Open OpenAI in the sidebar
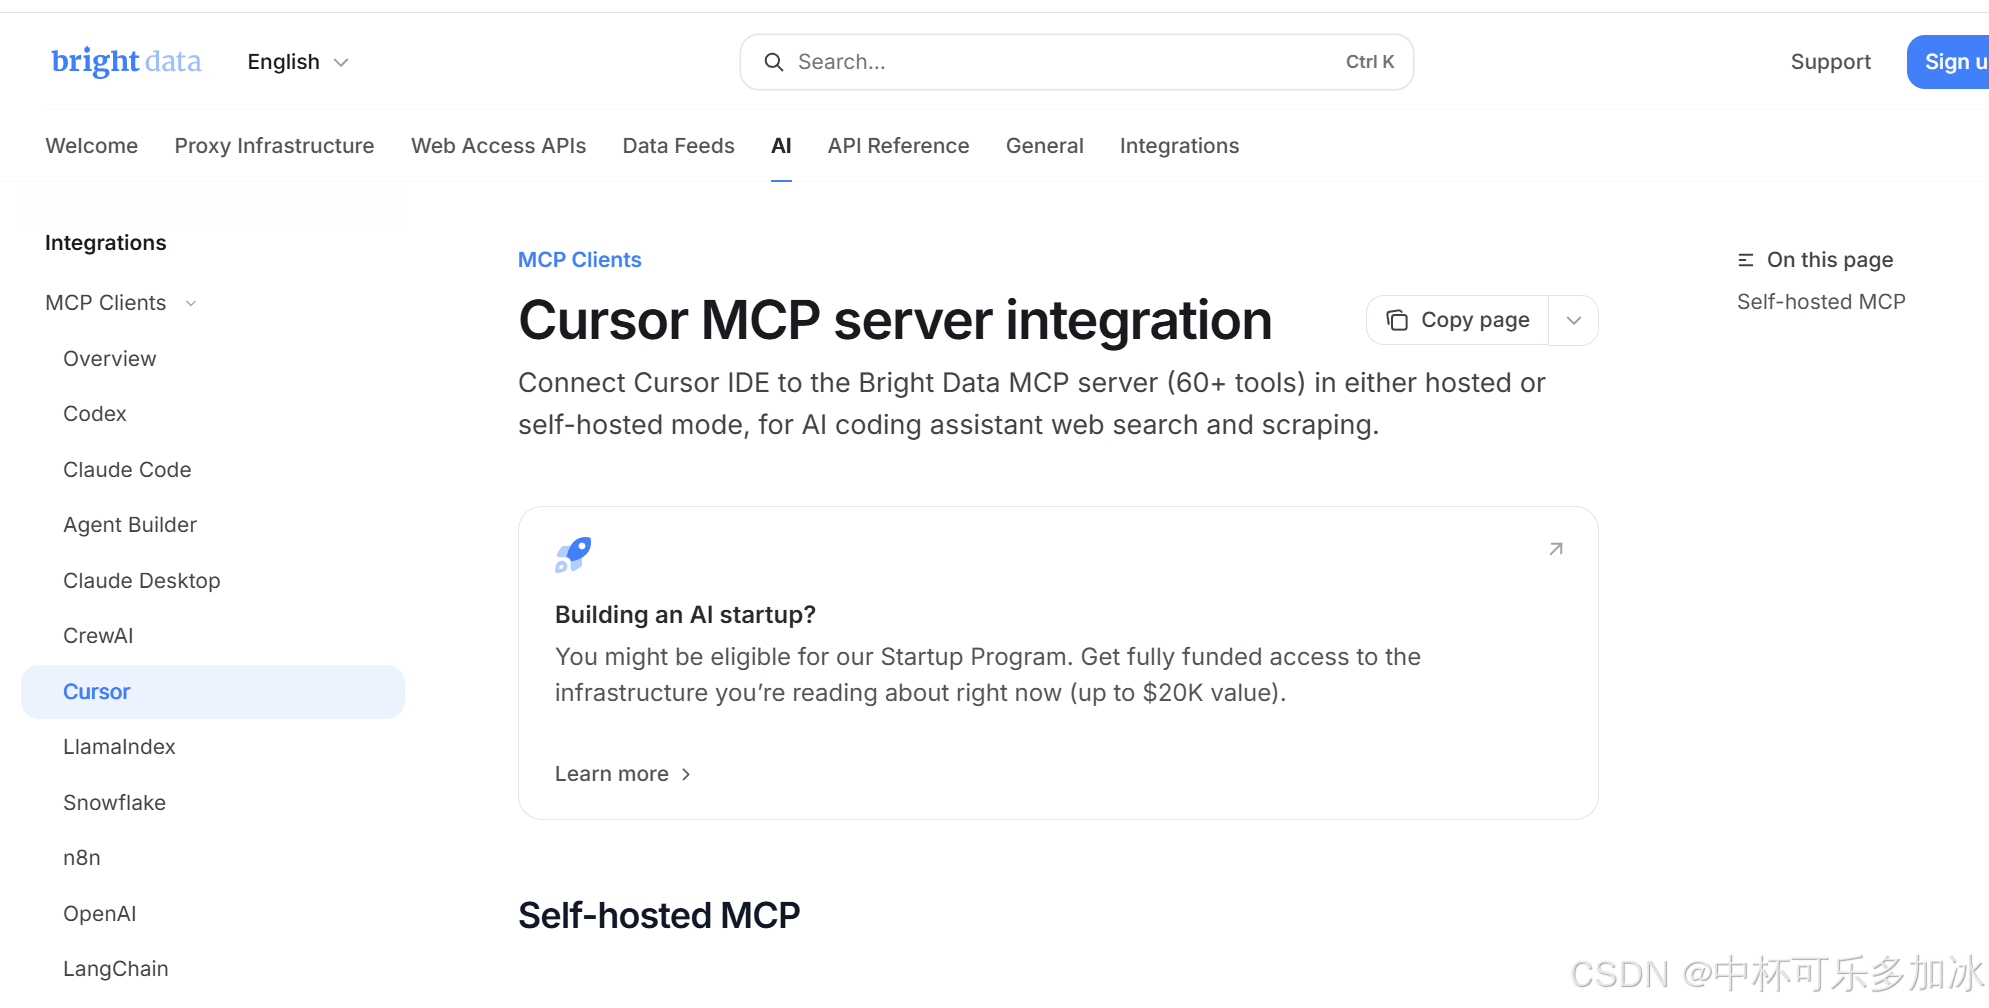This screenshot has width=1989, height=1008. (x=100, y=914)
